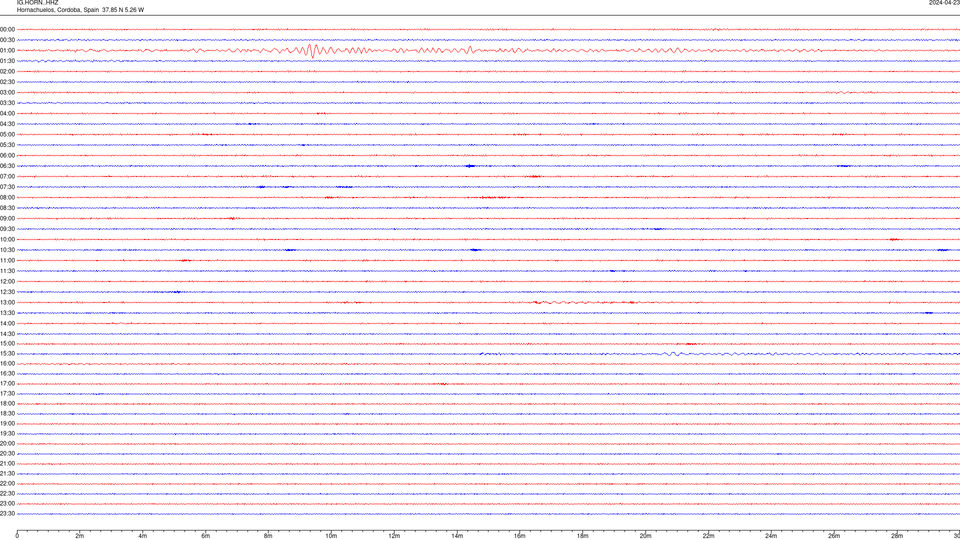This screenshot has width=960, height=540.
Task: Select the 13:00 trace time label
Action: point(7,302)
